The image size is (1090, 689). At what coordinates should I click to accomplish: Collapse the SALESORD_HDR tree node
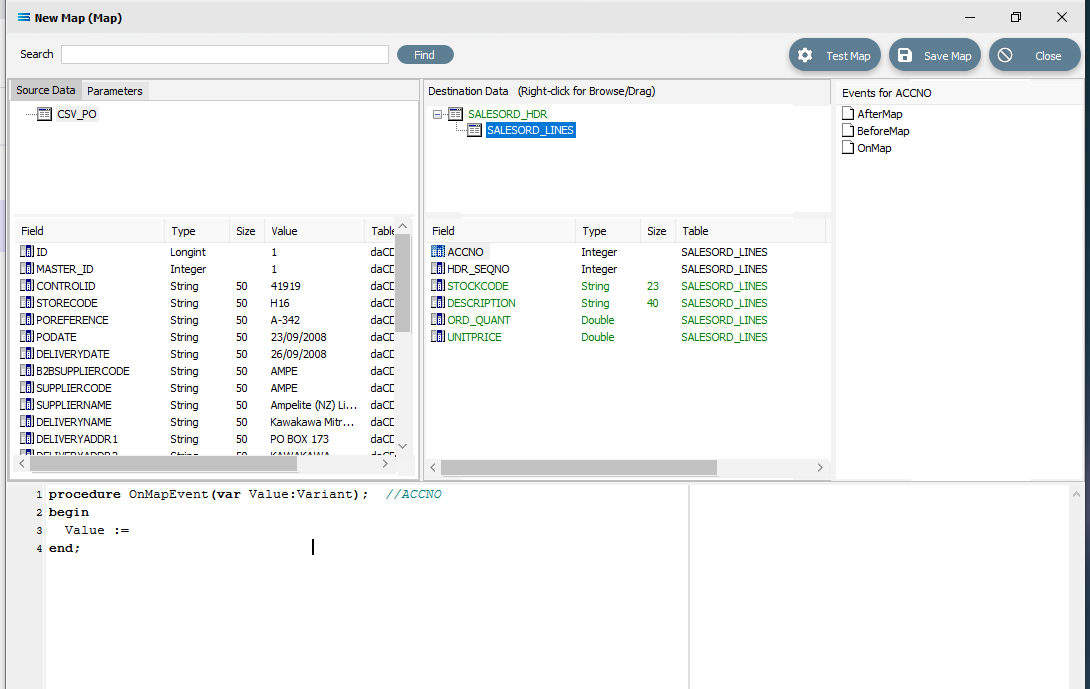point(437,114)
